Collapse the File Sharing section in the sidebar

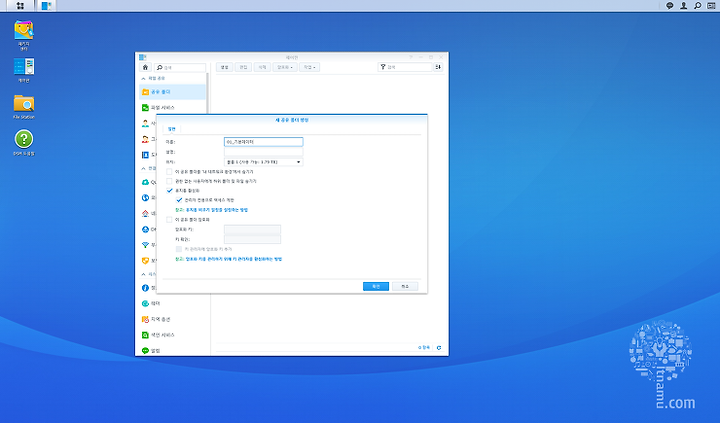point(143,79)
